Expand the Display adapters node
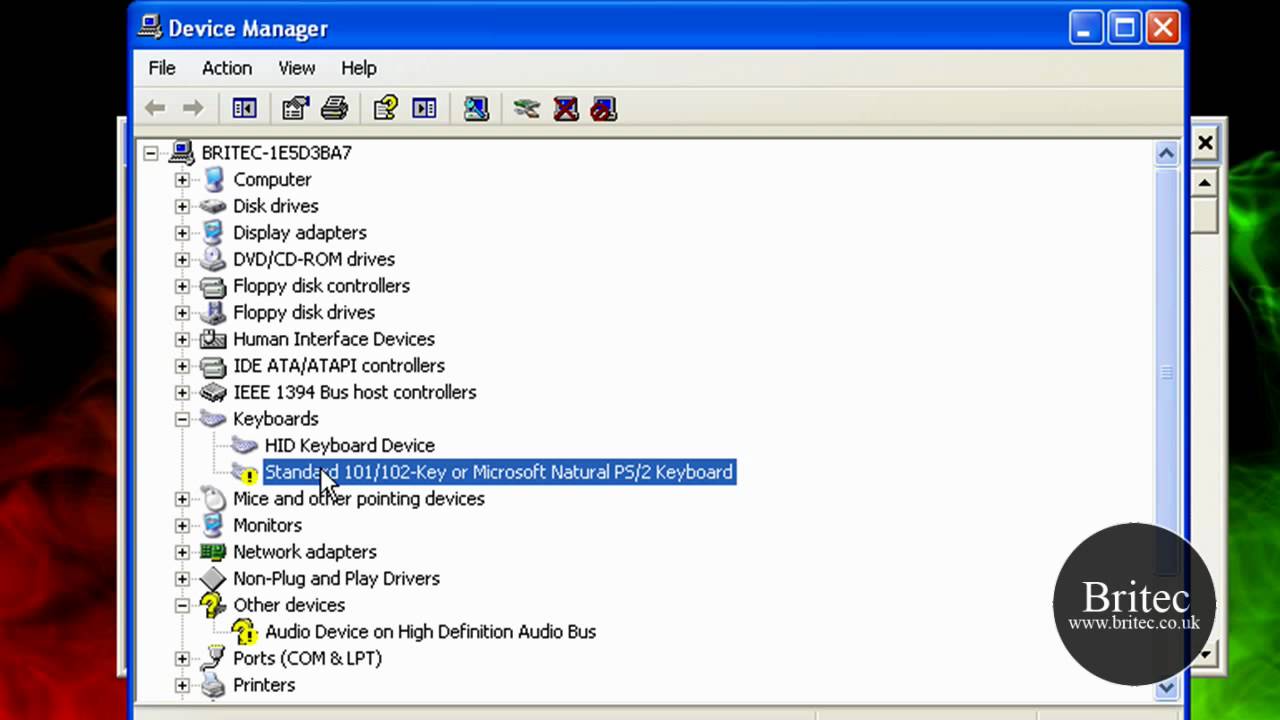1280x720 pixels. [182, 233]
